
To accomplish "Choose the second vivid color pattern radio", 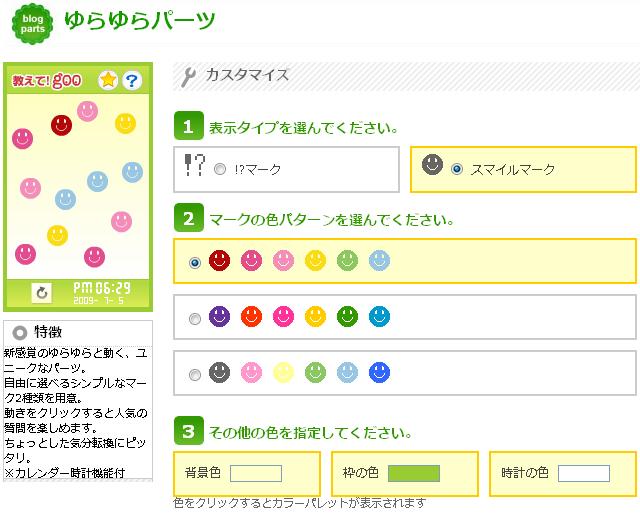I will click(x=195, y=319).
